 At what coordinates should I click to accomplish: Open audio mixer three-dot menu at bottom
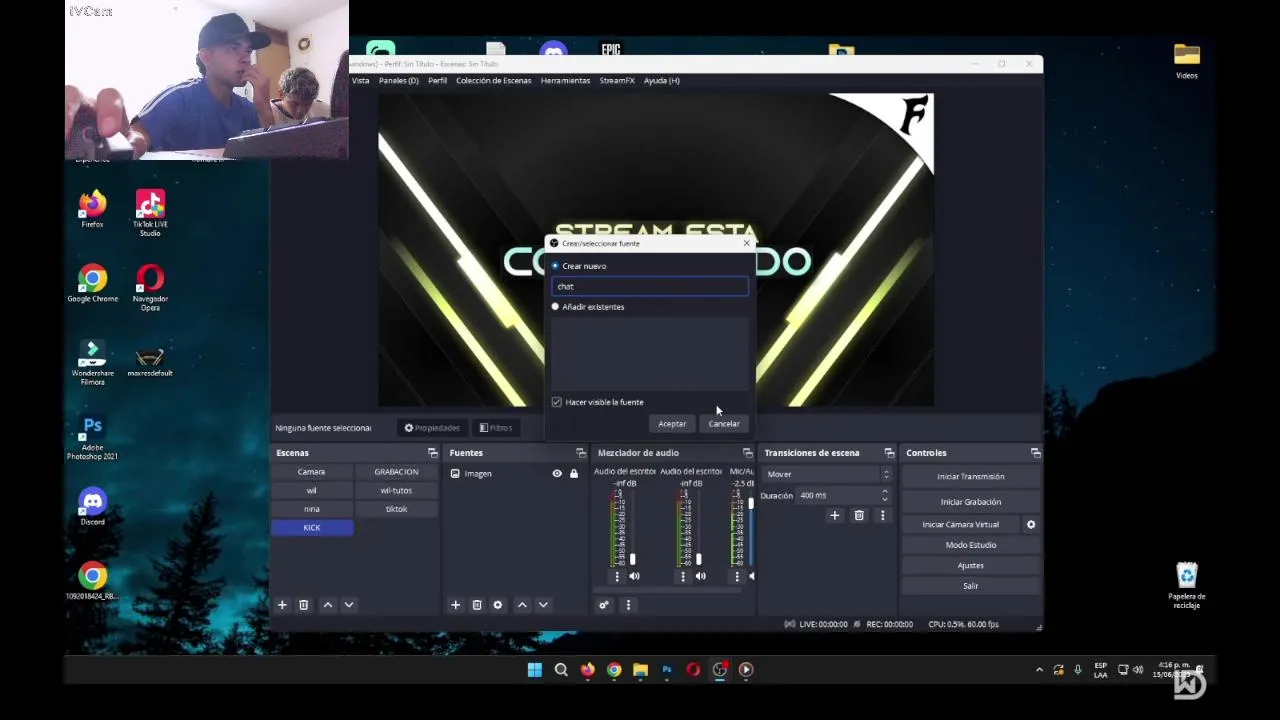[628, 605]
